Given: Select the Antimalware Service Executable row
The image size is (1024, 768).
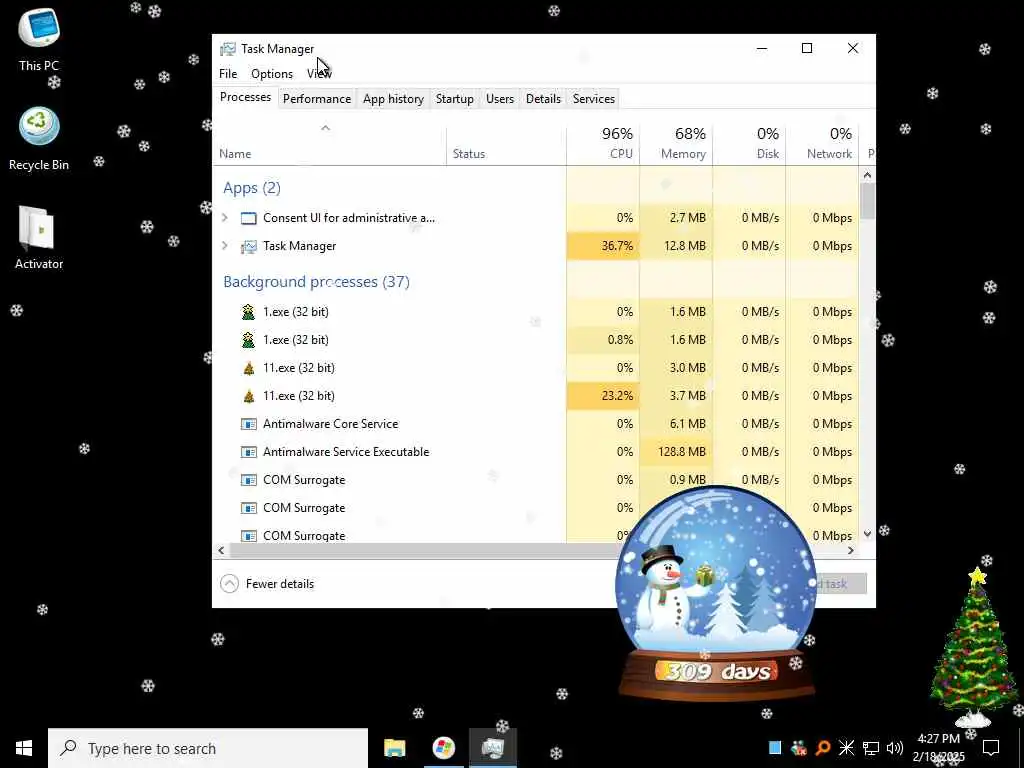Looking at the screenshot, I should point(536,452).
